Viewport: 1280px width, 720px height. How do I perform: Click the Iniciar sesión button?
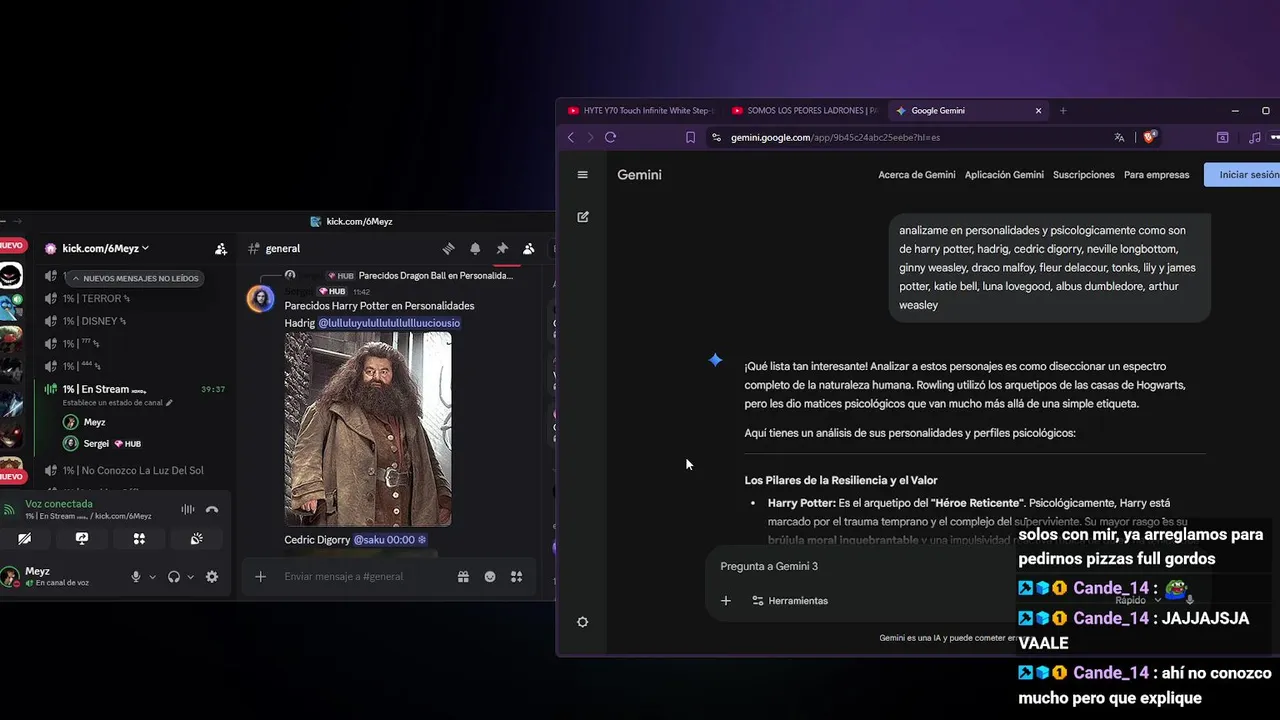(x=1244, y=175)
